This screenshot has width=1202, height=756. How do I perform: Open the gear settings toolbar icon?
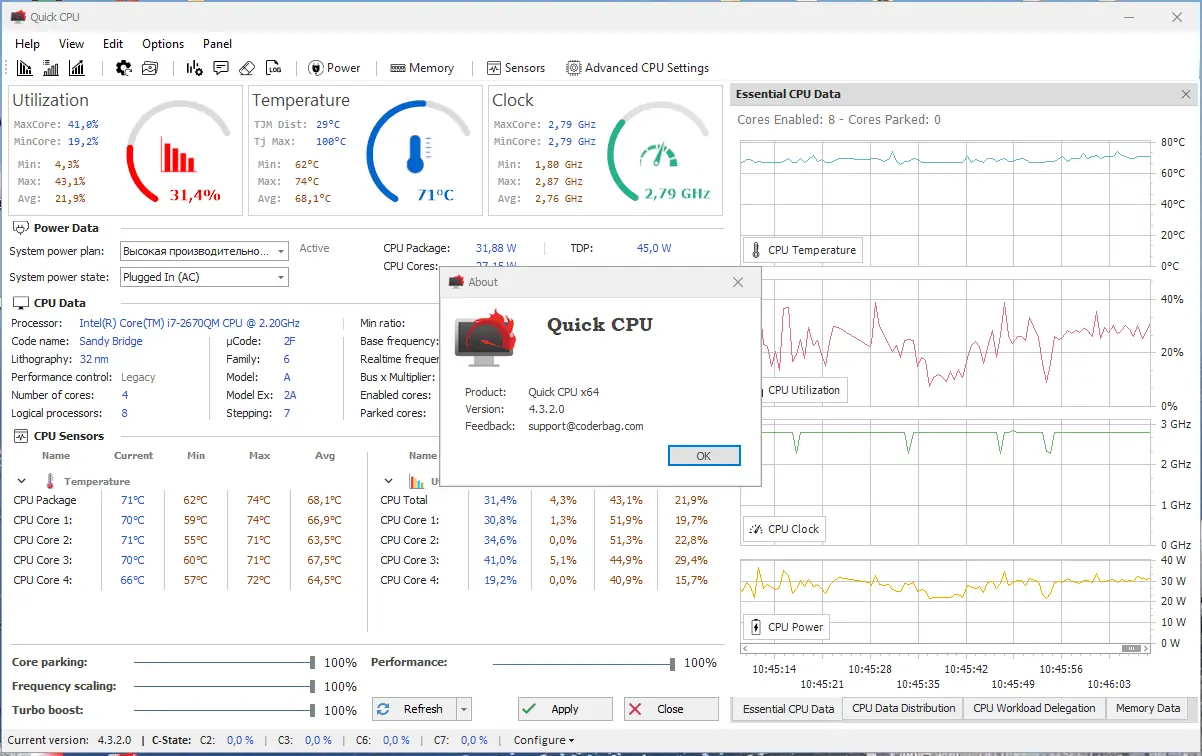tap(124, 68)
